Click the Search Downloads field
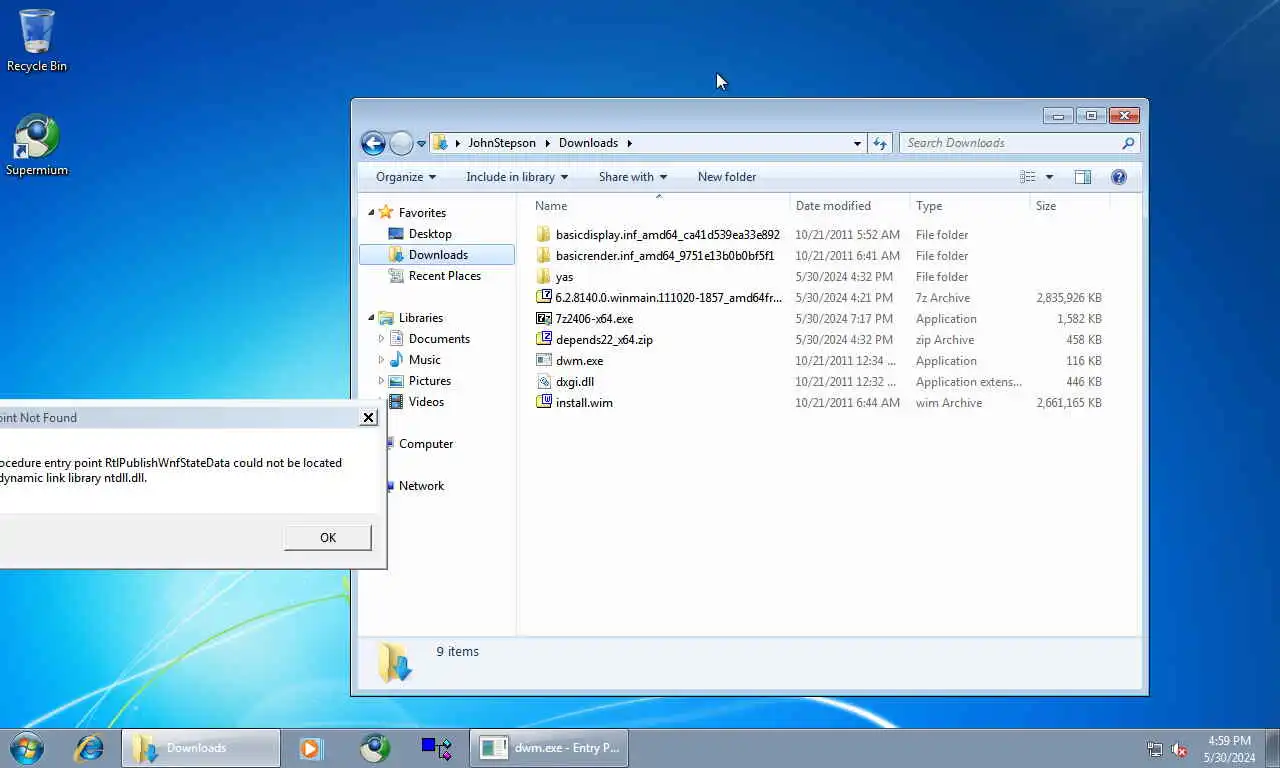This screenshot has width=1280, height=768. coord(1008,143)
